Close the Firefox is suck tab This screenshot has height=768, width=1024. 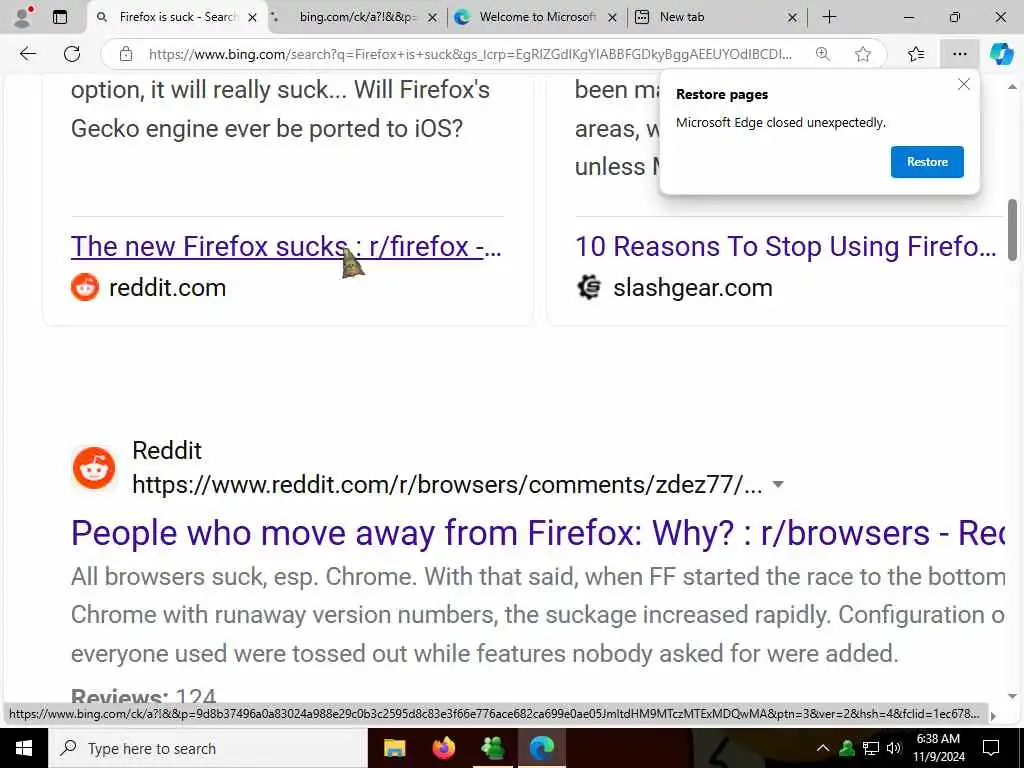[252, 18]
